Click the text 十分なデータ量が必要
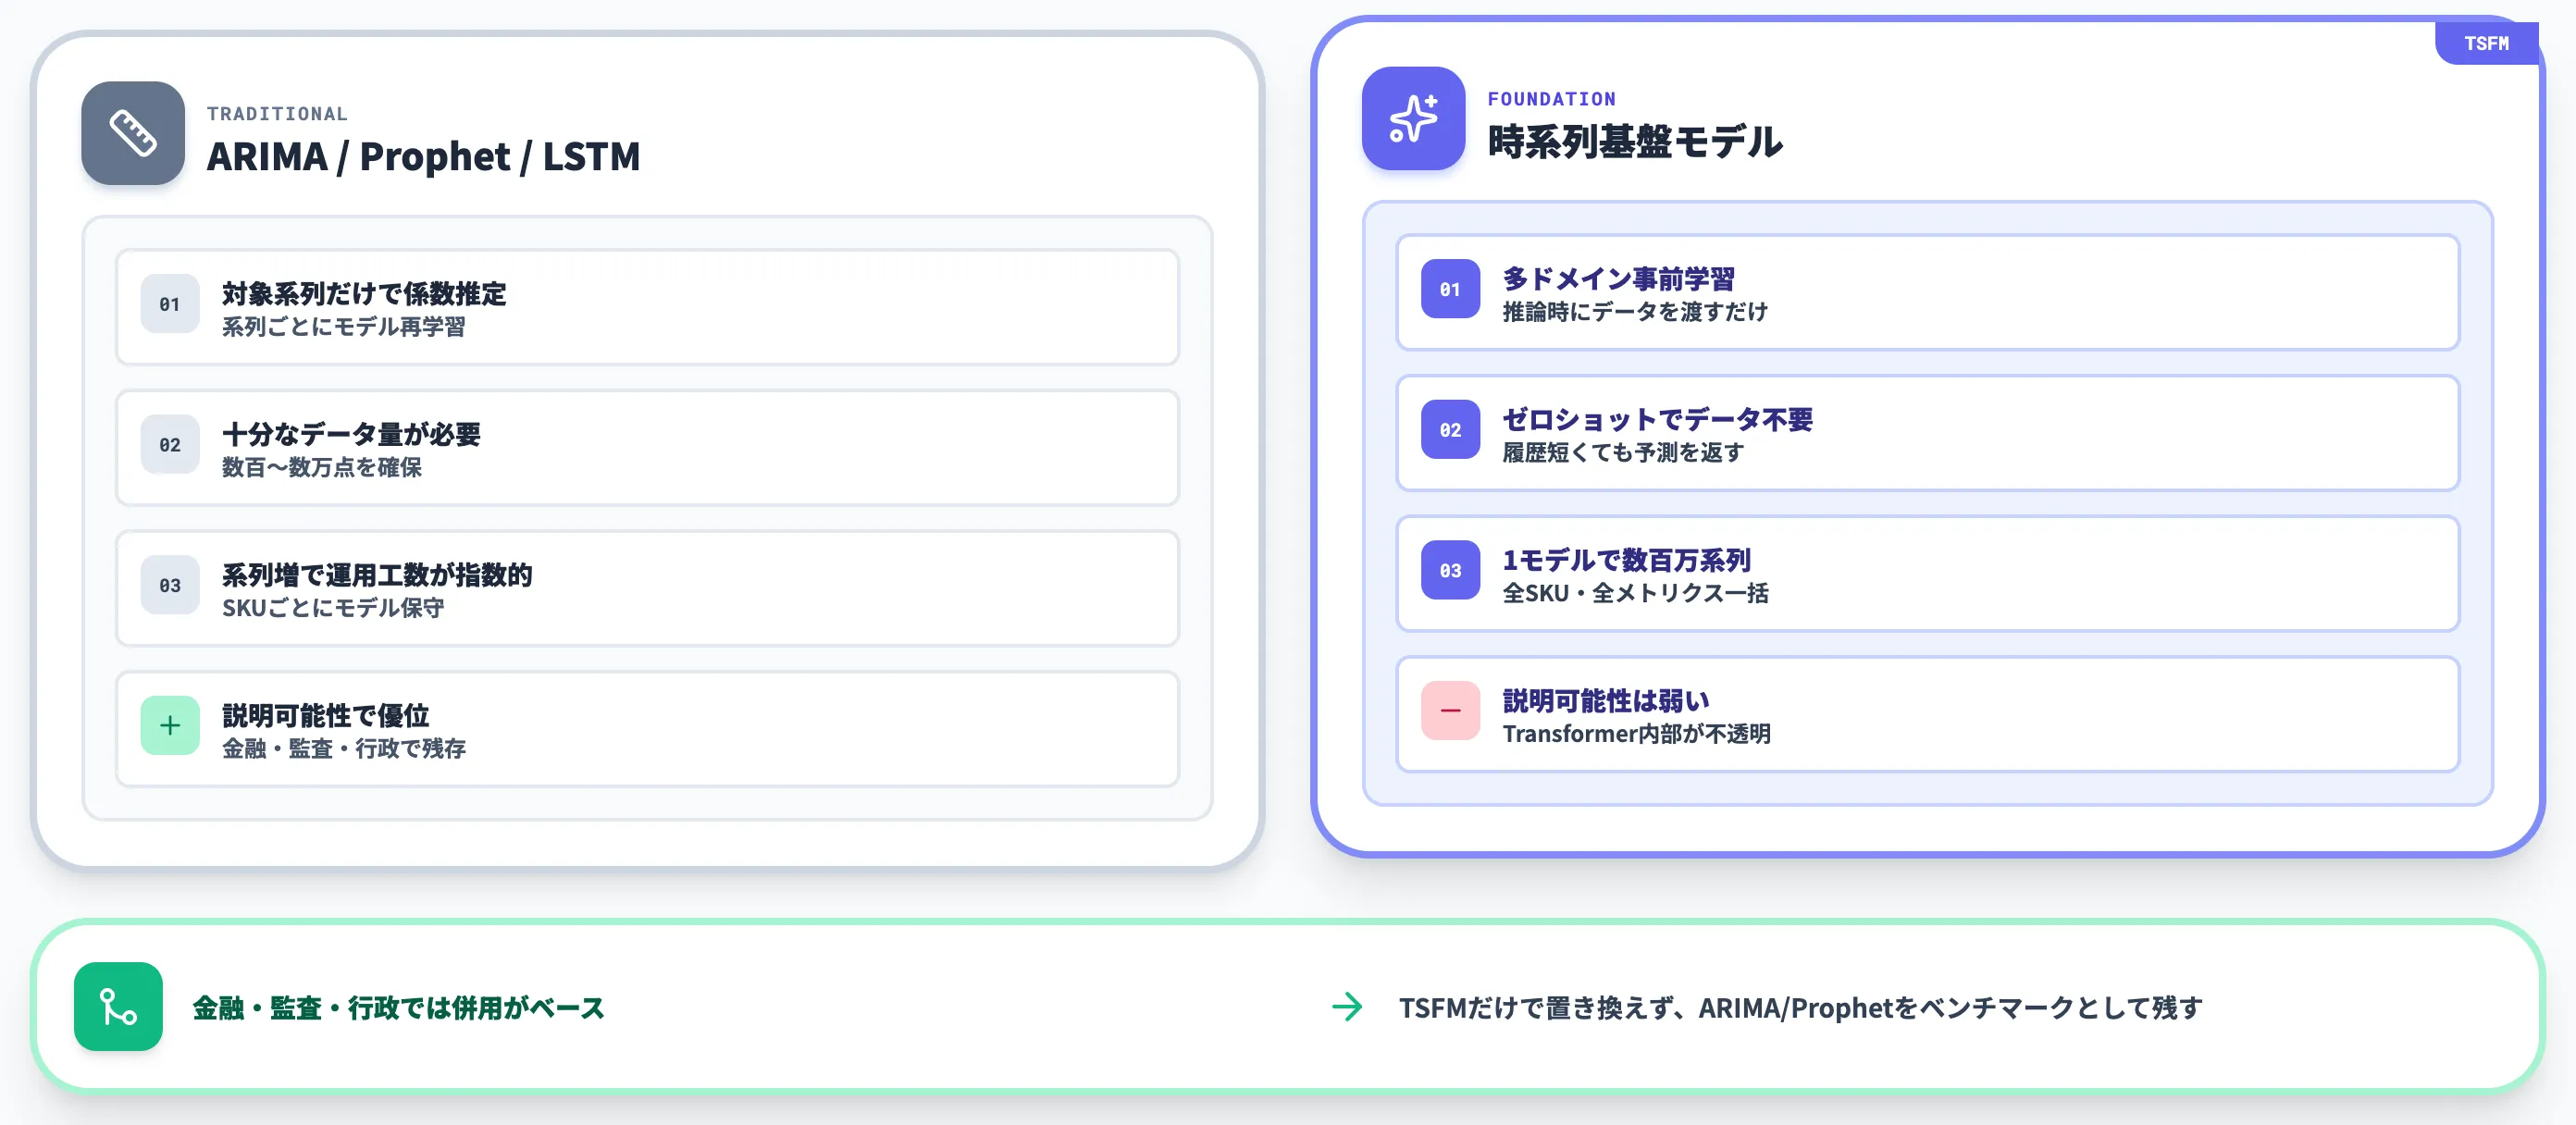This screenshot has width=2576, height=1125. pos(351,433)
